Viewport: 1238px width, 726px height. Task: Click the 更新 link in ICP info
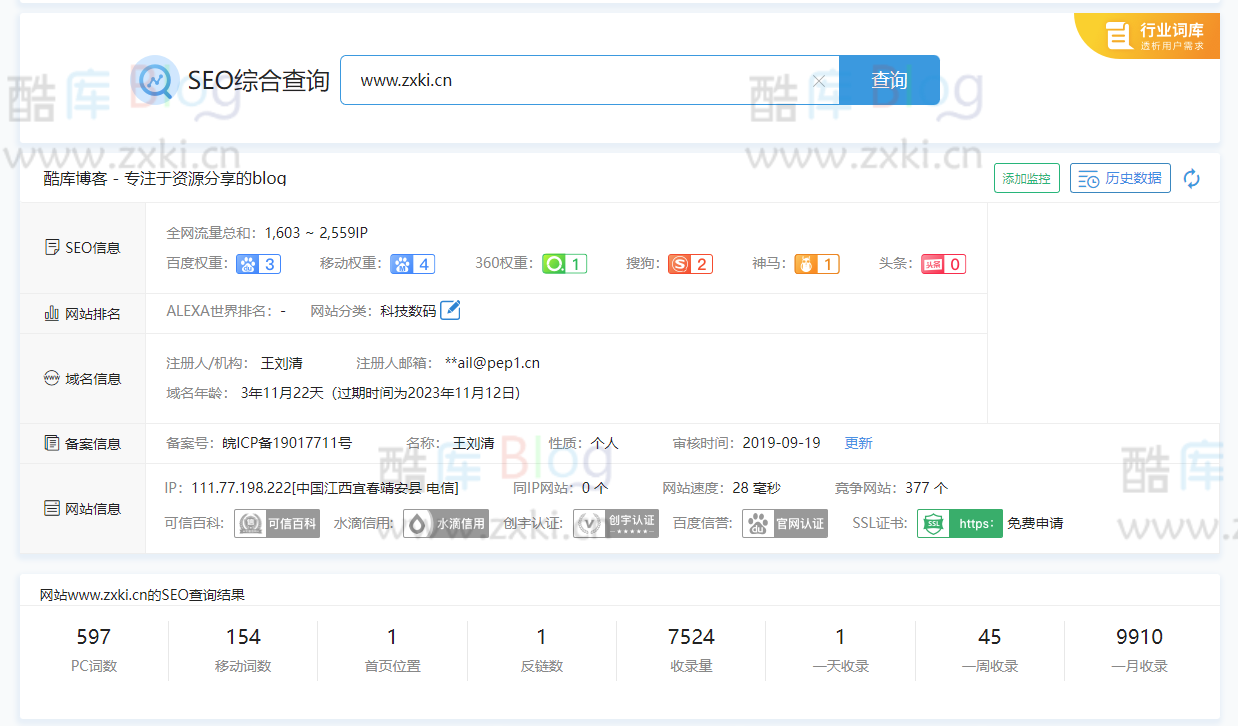[858, 443]
